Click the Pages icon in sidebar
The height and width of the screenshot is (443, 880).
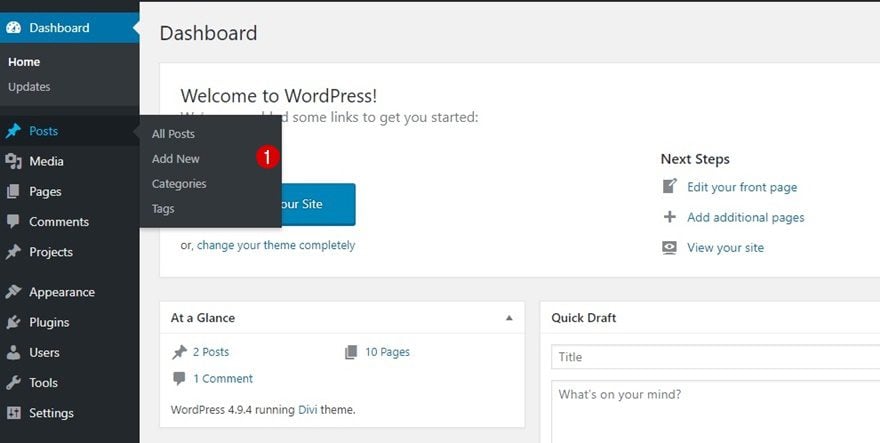[x=13, y=191]
